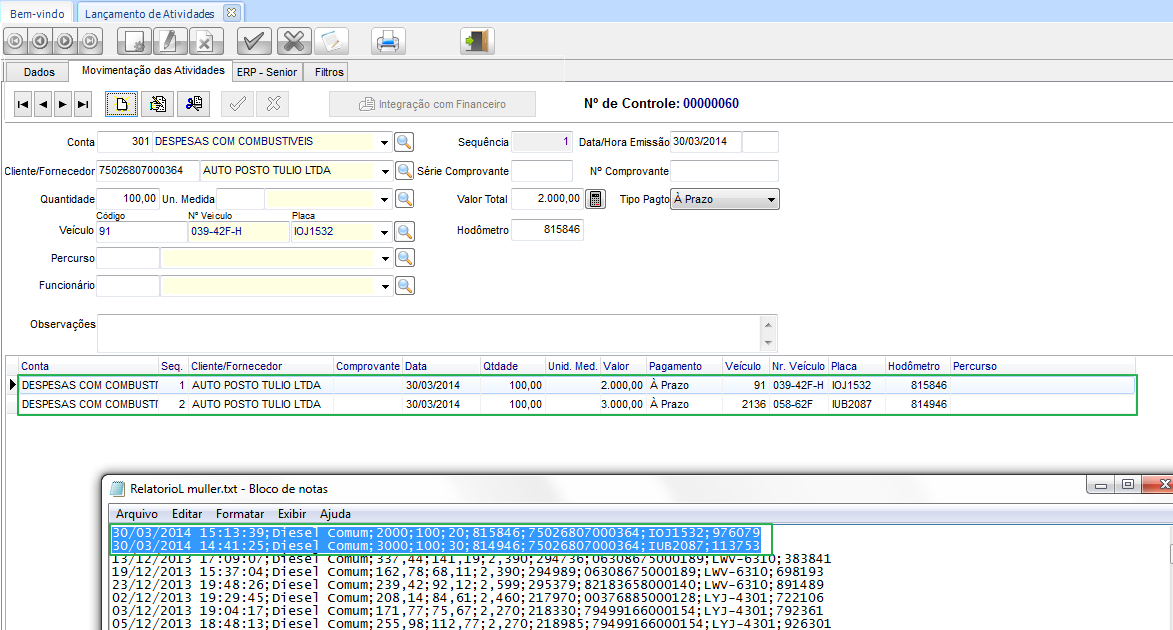Open the Filtros tab
This screenshot has height=630, width=1173.
[329, 72]
